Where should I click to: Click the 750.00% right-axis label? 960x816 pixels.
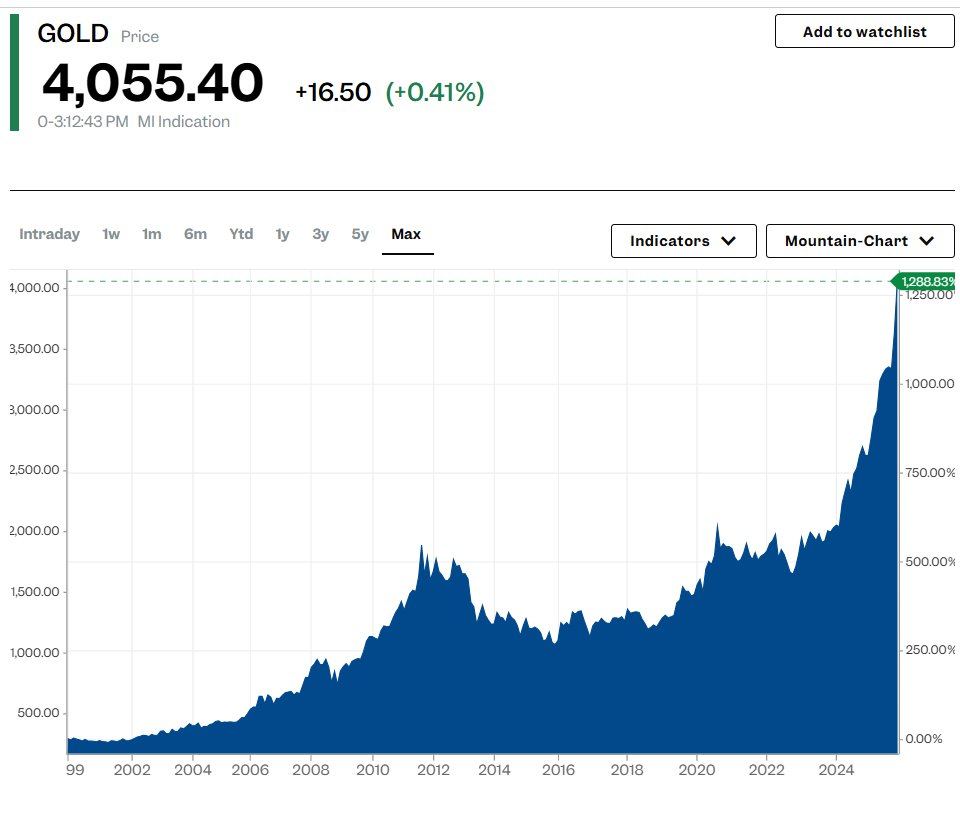point(930,473)
